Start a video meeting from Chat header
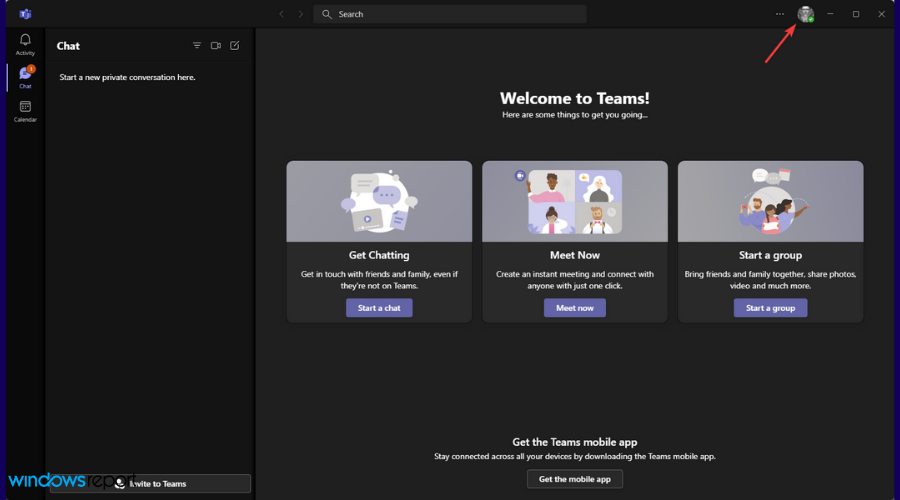Image resolution: width=900 pixels, height=500 pixels. [x=216, y=45]
